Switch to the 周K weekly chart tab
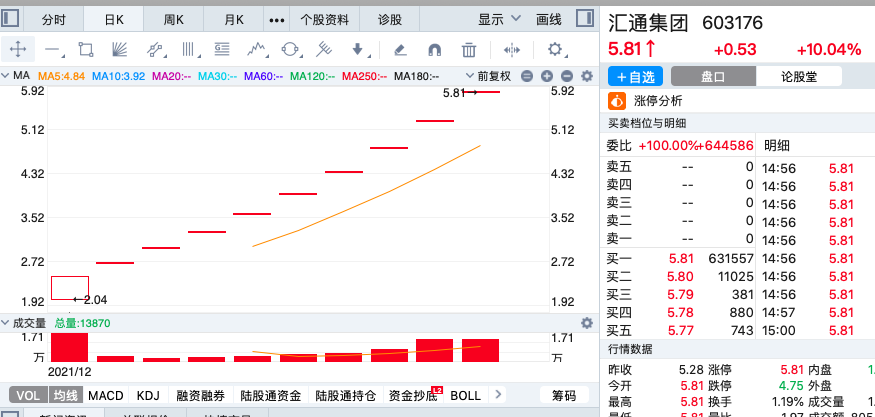 (173, 19)
